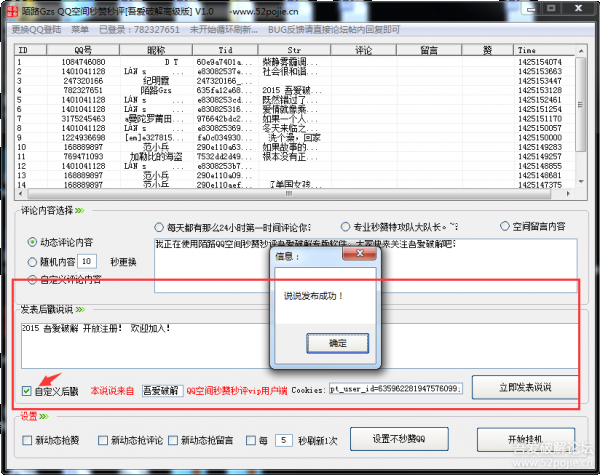Close the 信息 dialog with its X button
Screen dimensions: 600x475
click(359, 253)
